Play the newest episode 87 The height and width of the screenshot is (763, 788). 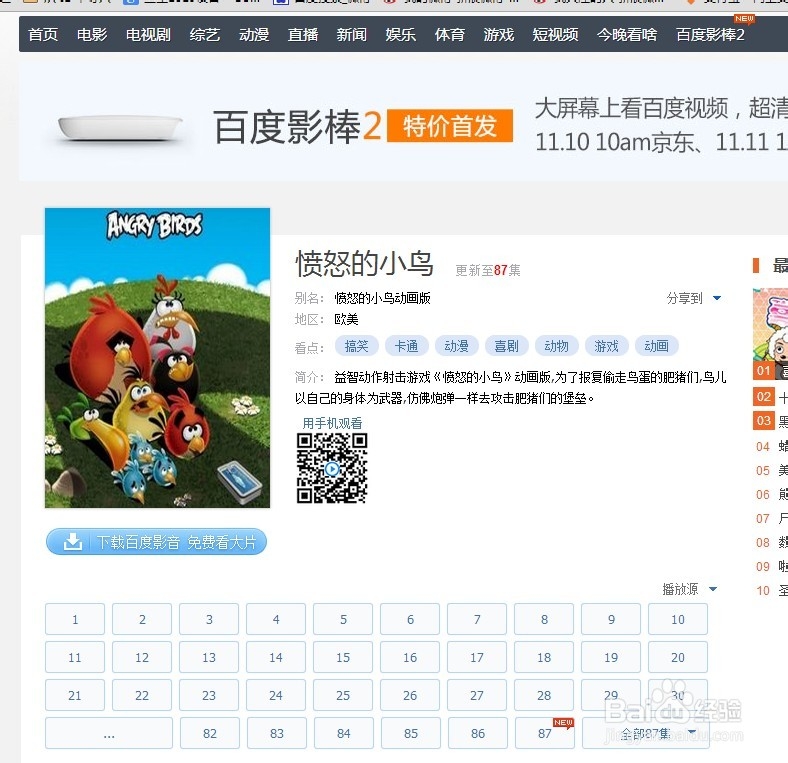[545, 733]
